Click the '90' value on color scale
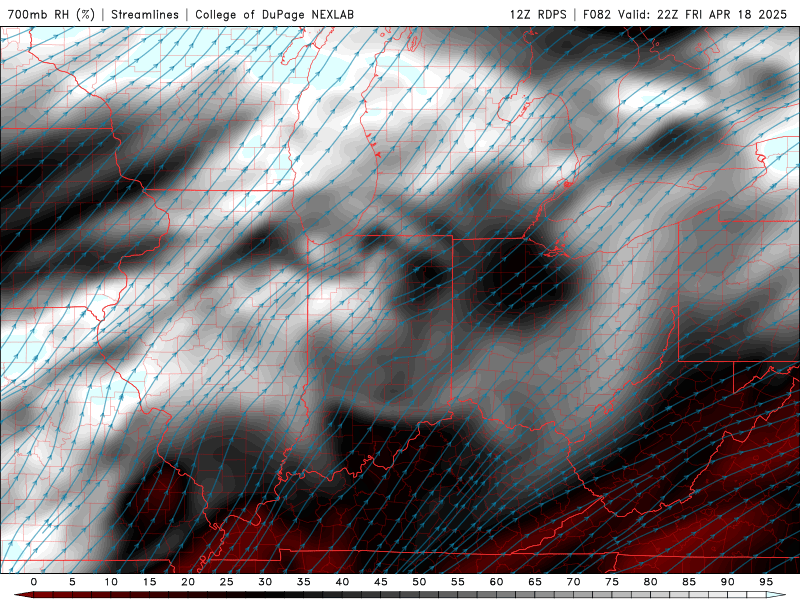This screenshot has width=800, height=600. (728, 582)
